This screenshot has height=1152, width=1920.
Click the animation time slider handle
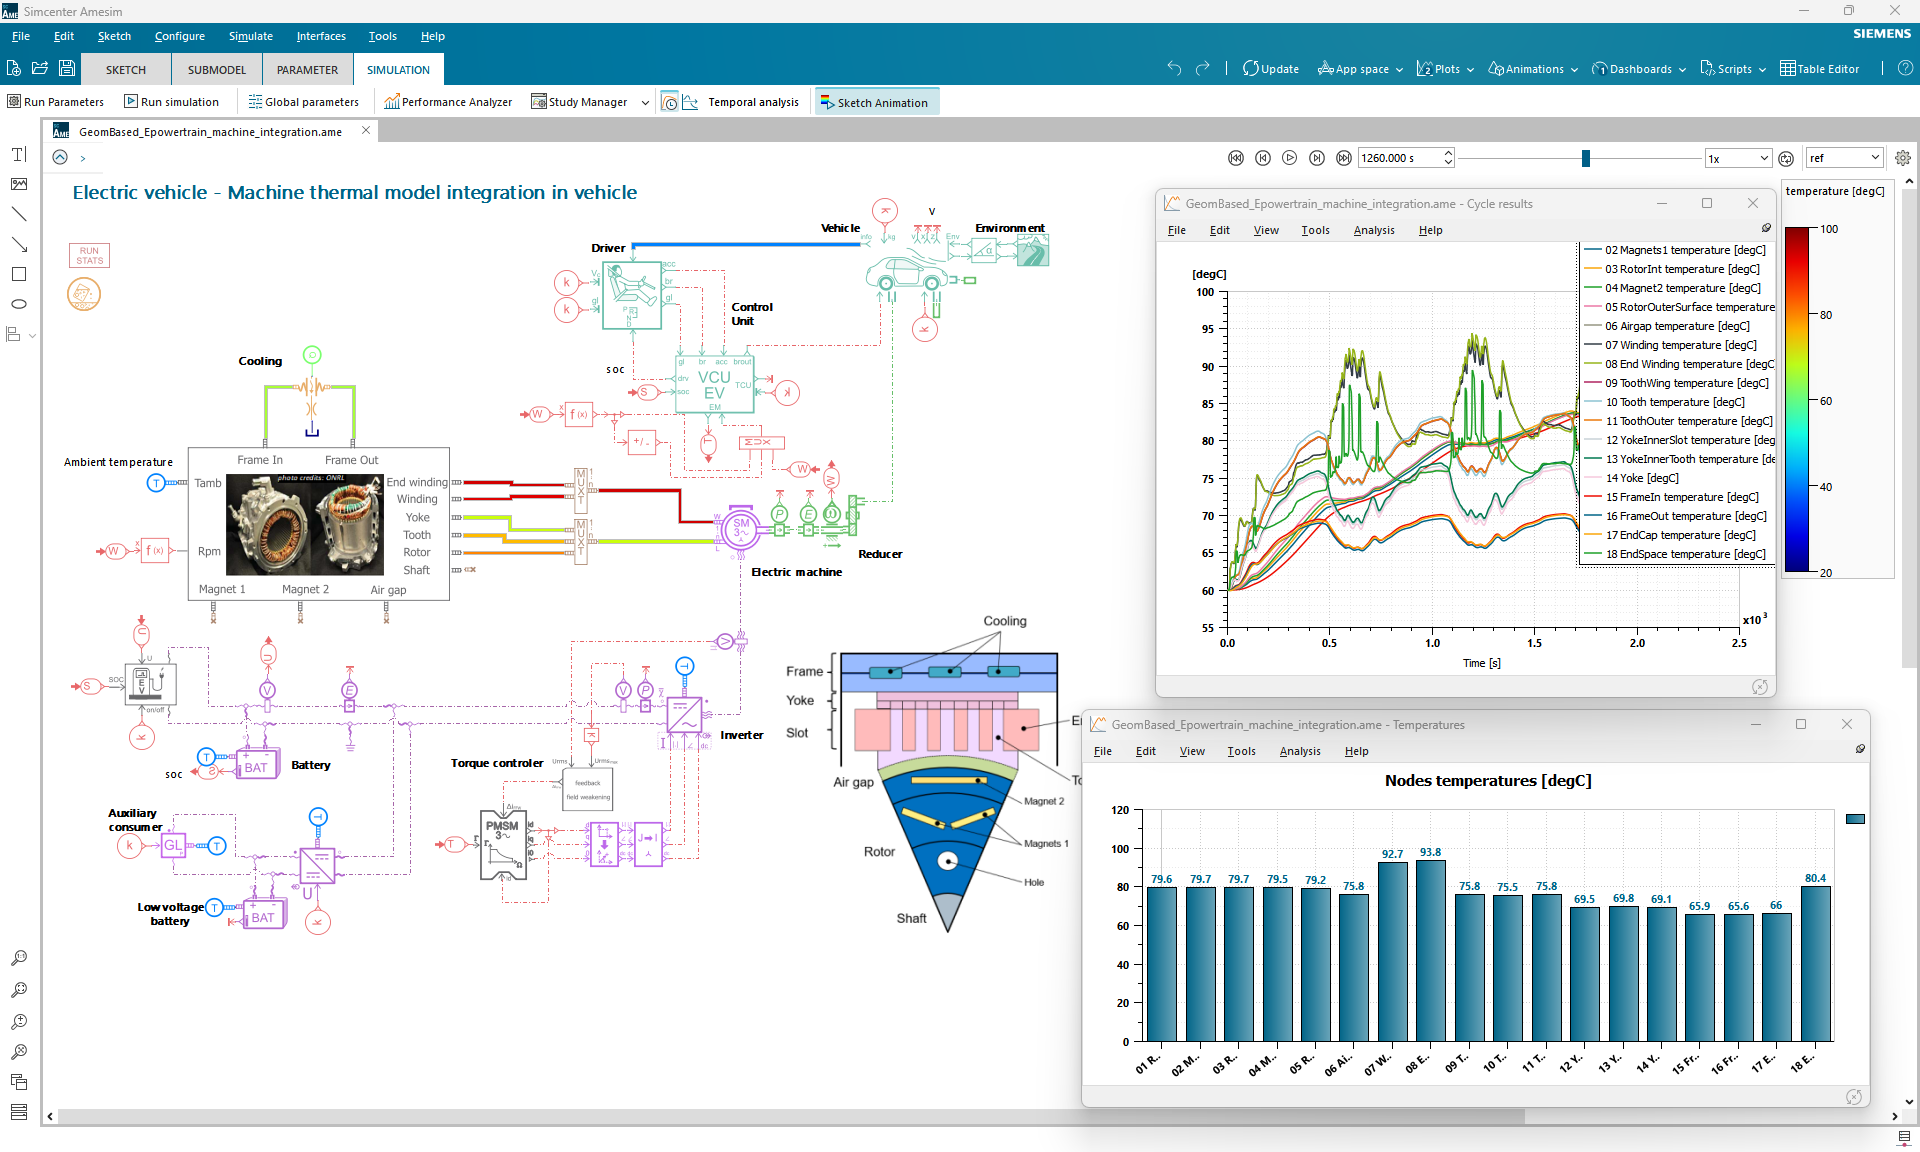click(1585, 158)
